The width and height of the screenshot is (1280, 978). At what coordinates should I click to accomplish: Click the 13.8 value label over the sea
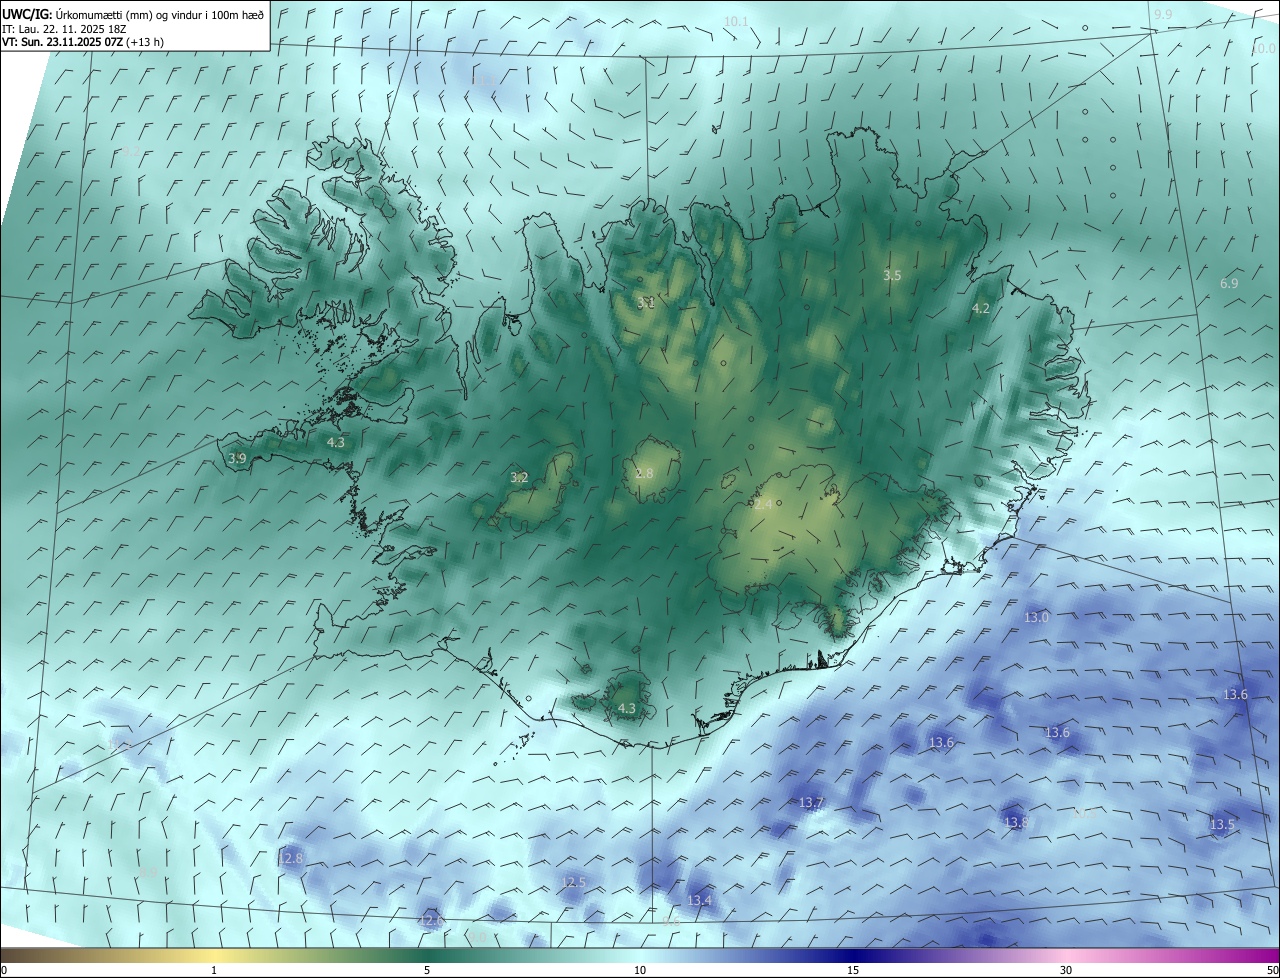(x=1016, y=822)
